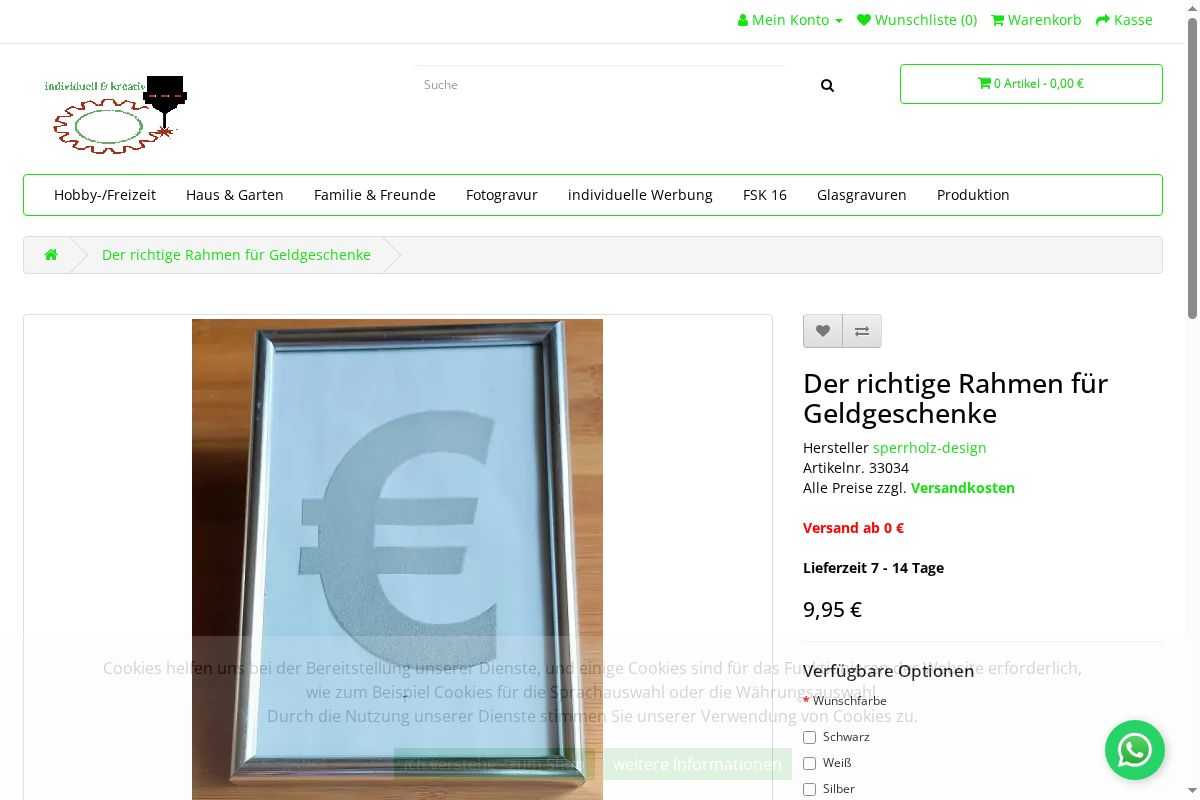Click the search magnifier icon
The height and width of the screenshot is (800, 1200).
point(827,85)
